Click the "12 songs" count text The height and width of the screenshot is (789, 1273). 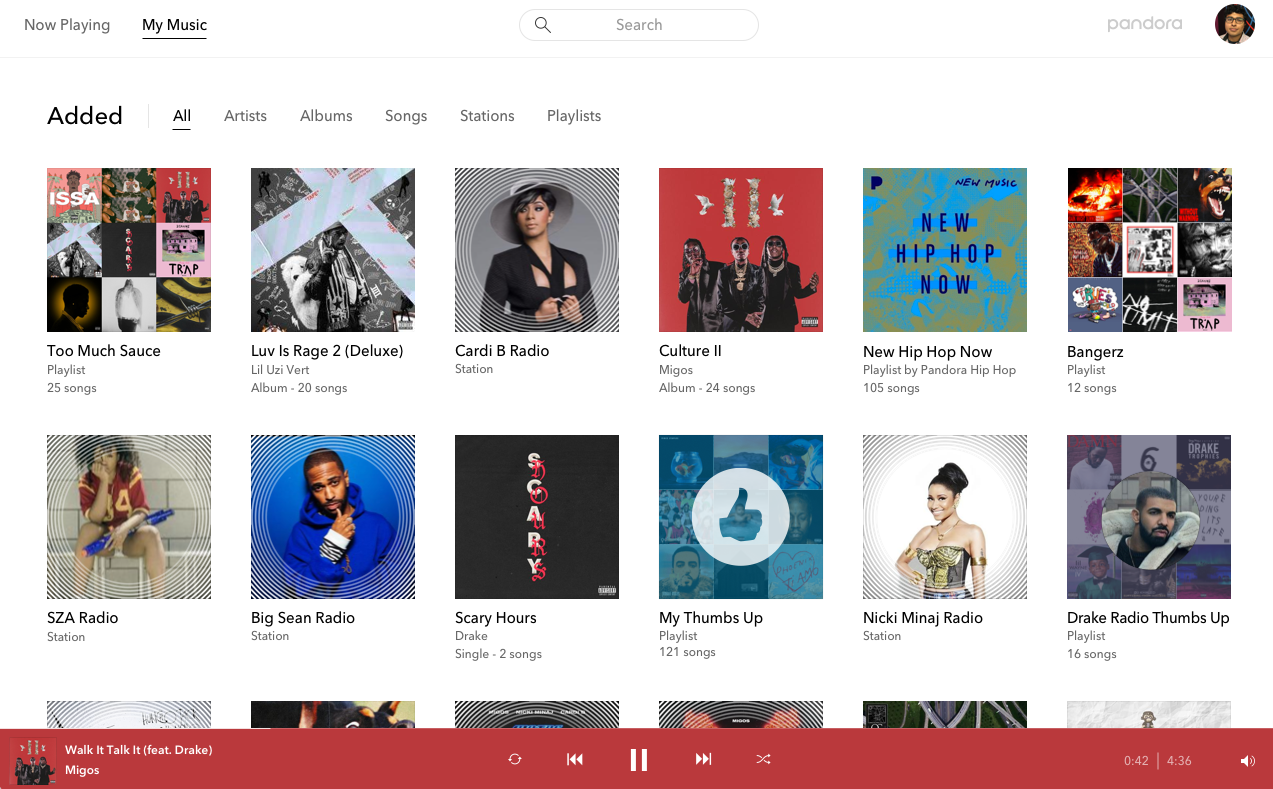1092,388
